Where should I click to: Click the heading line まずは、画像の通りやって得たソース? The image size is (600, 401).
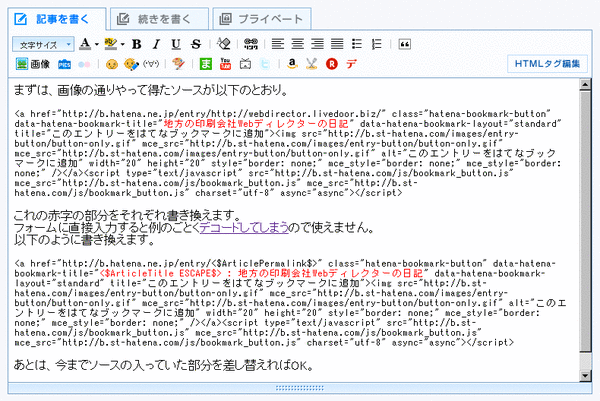point(151,90)
